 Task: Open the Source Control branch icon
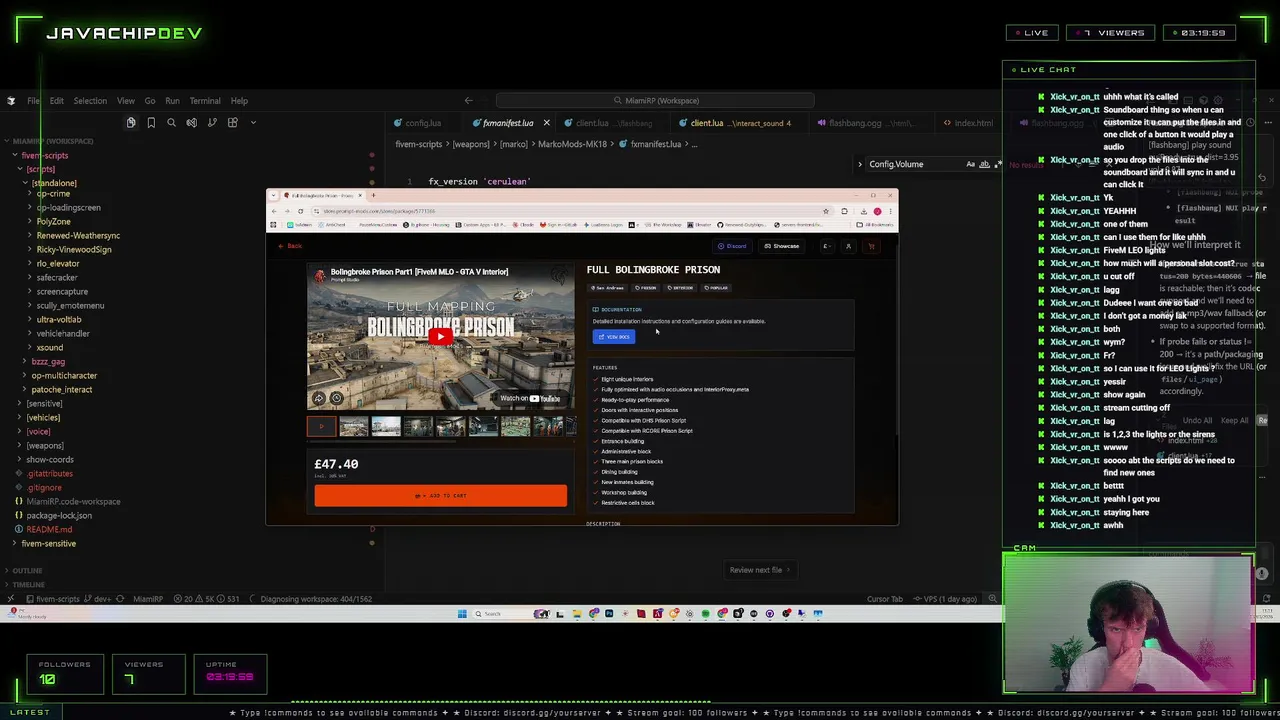coord(212,122)
